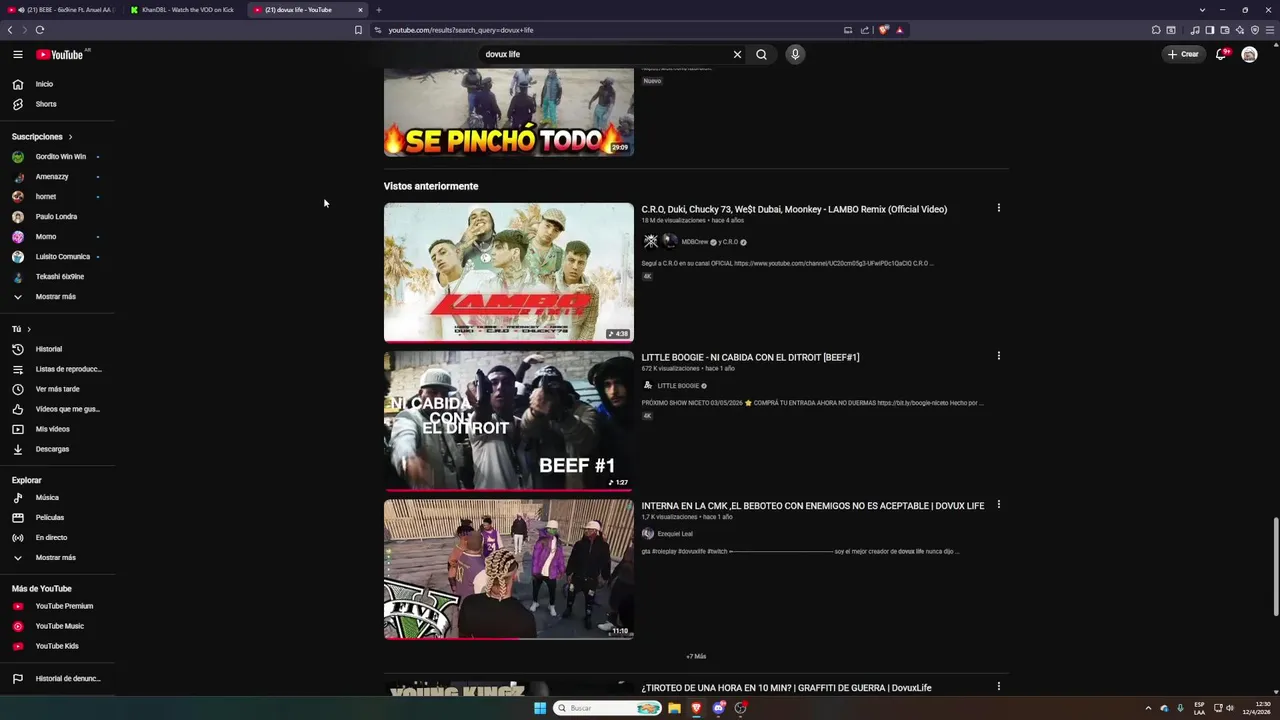Open a new browser tab
This screenshot has height=720, width=1280.
point(378,10)
